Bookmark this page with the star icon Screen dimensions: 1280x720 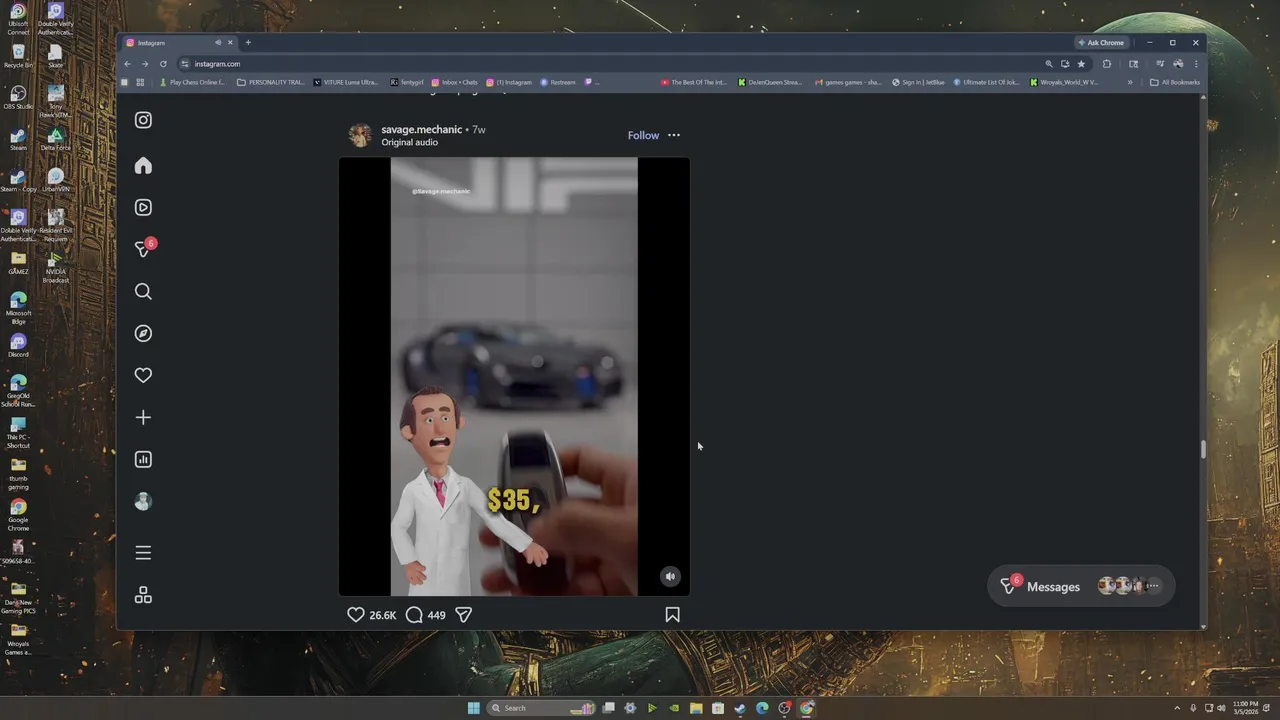tap(1081, 64)
